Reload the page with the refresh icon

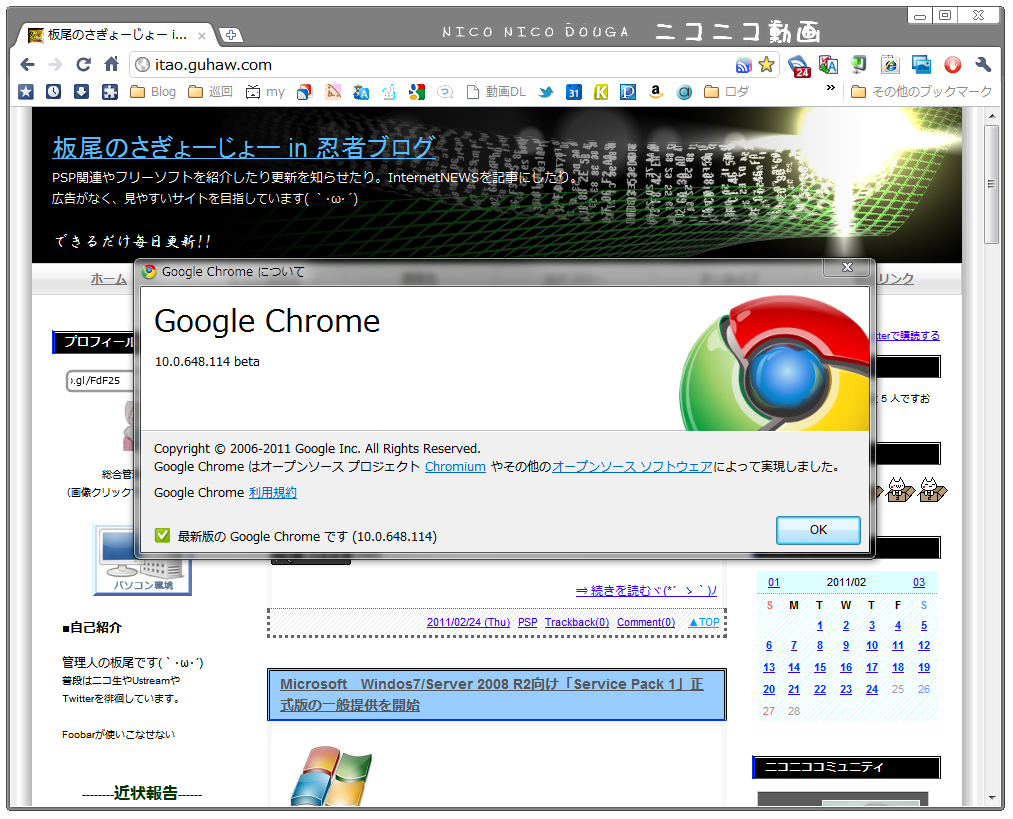(x=83, y=65)
